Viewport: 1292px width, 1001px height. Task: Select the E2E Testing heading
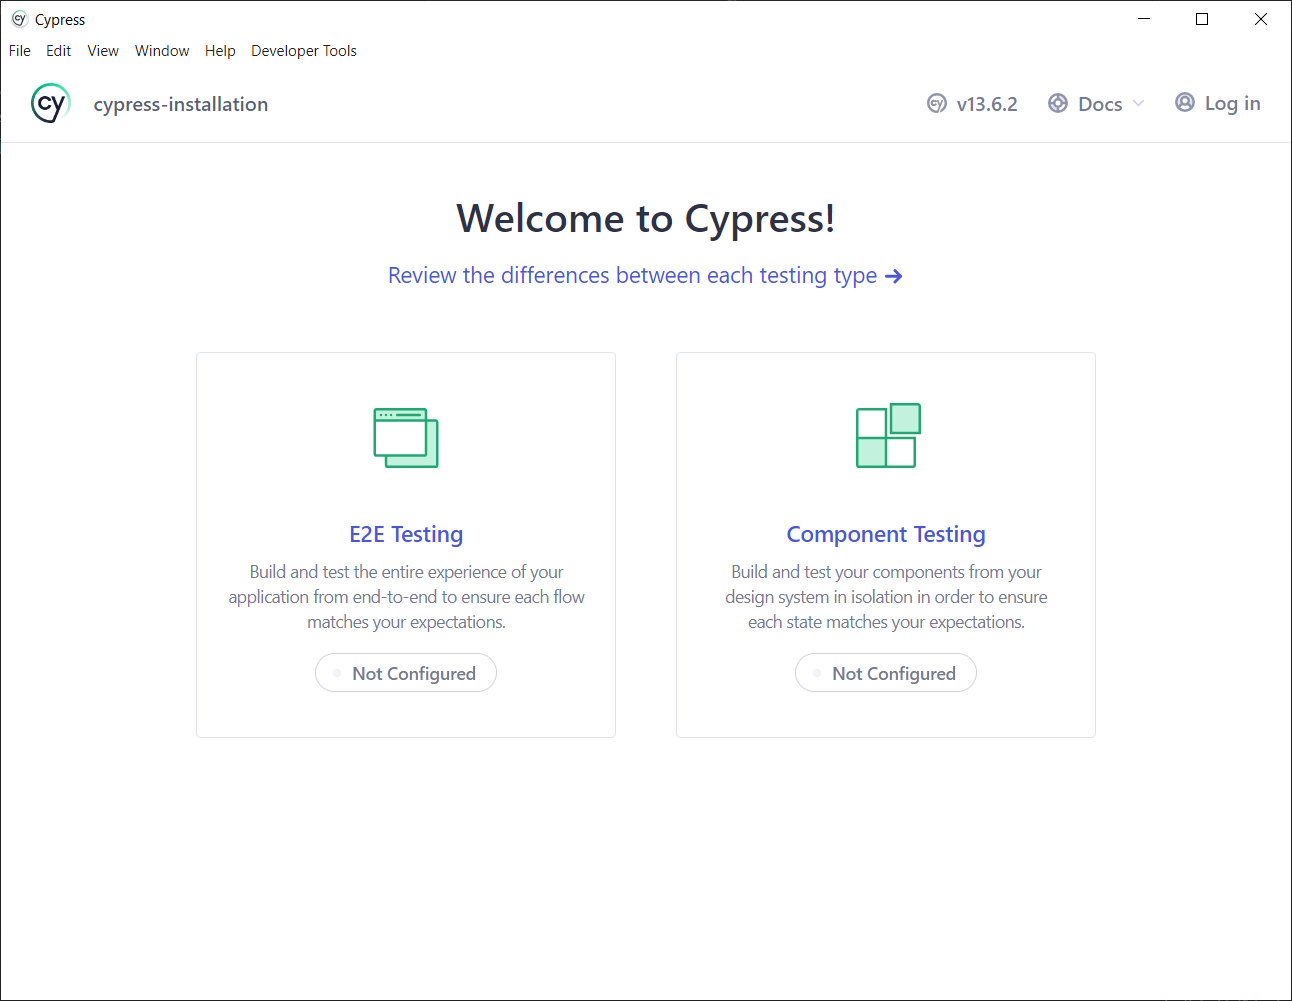tap(406, 534)
